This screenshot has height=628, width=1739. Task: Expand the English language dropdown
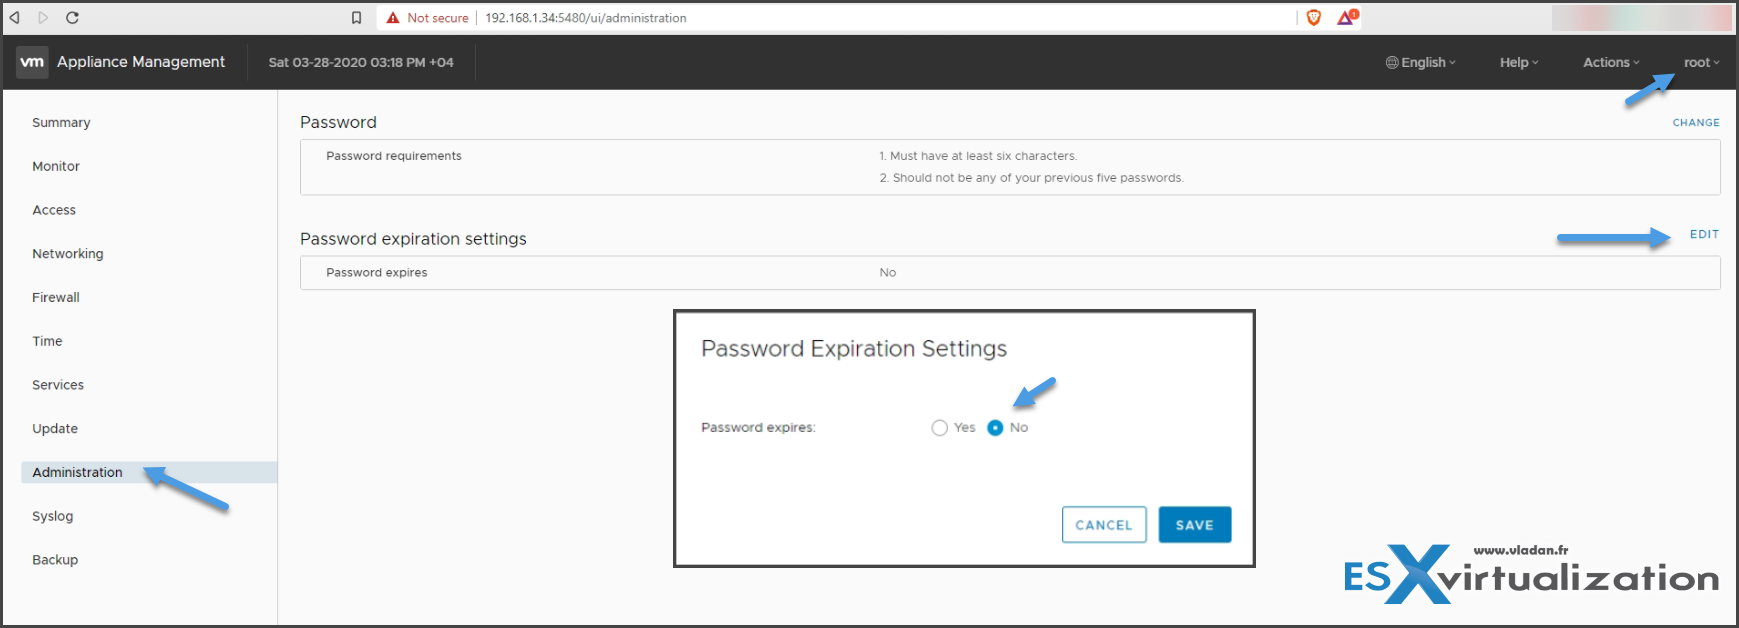(1421, 62)
